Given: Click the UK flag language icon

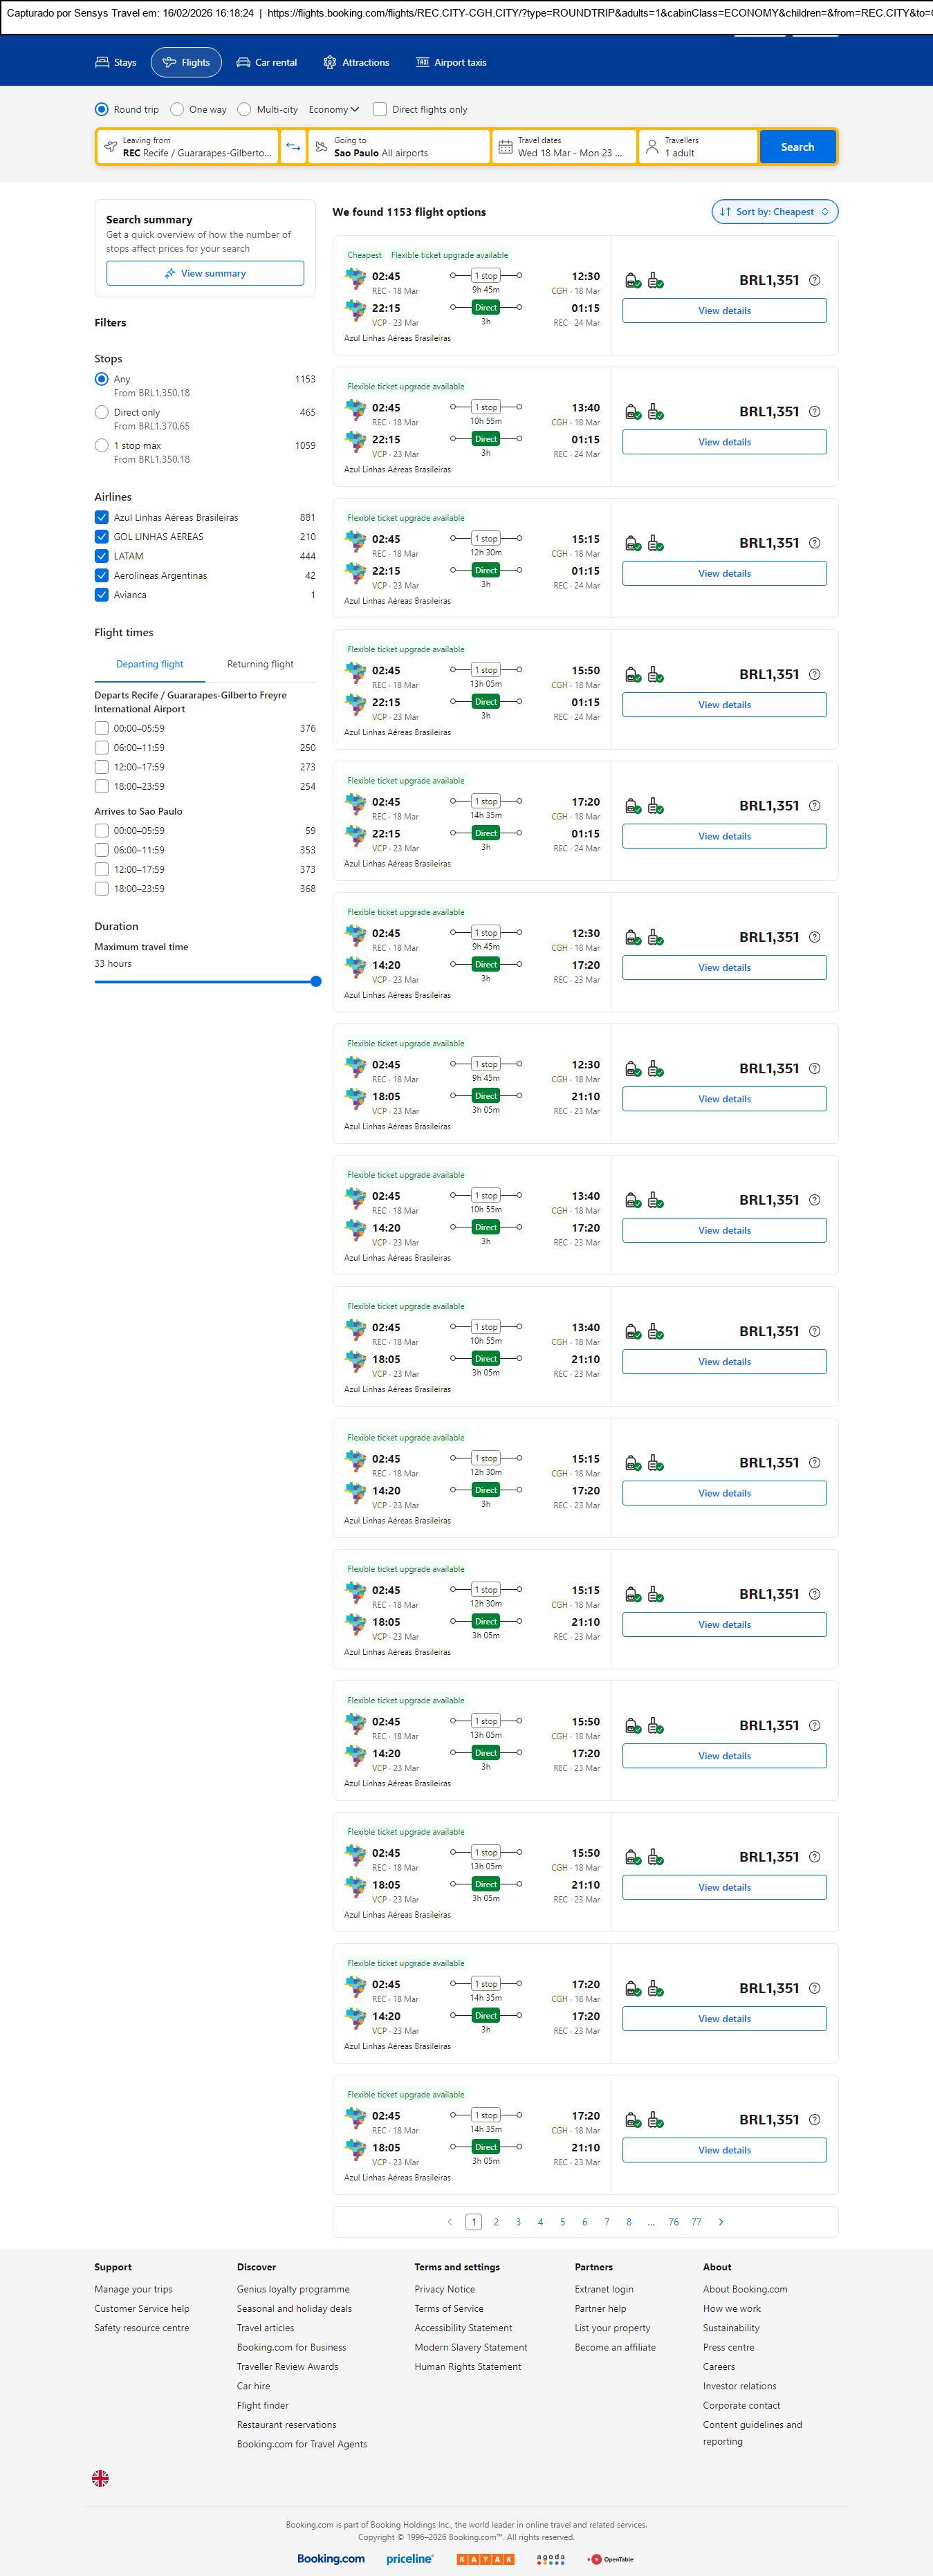Looking at the screenshot, I should [101, 2478].
